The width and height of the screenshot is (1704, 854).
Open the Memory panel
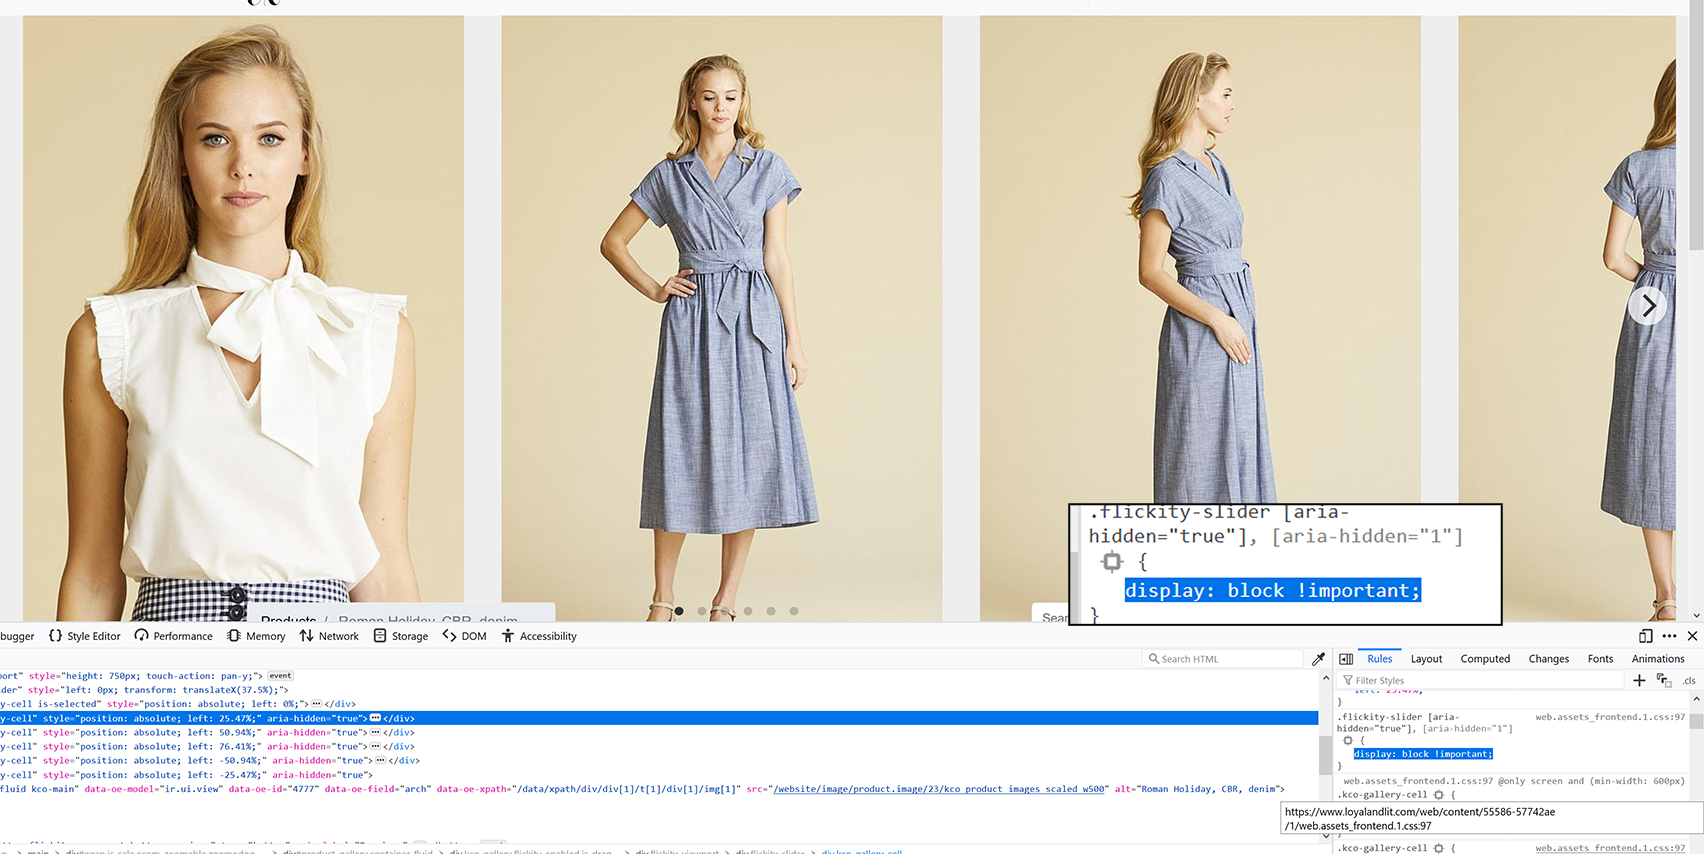click(256, 636)
